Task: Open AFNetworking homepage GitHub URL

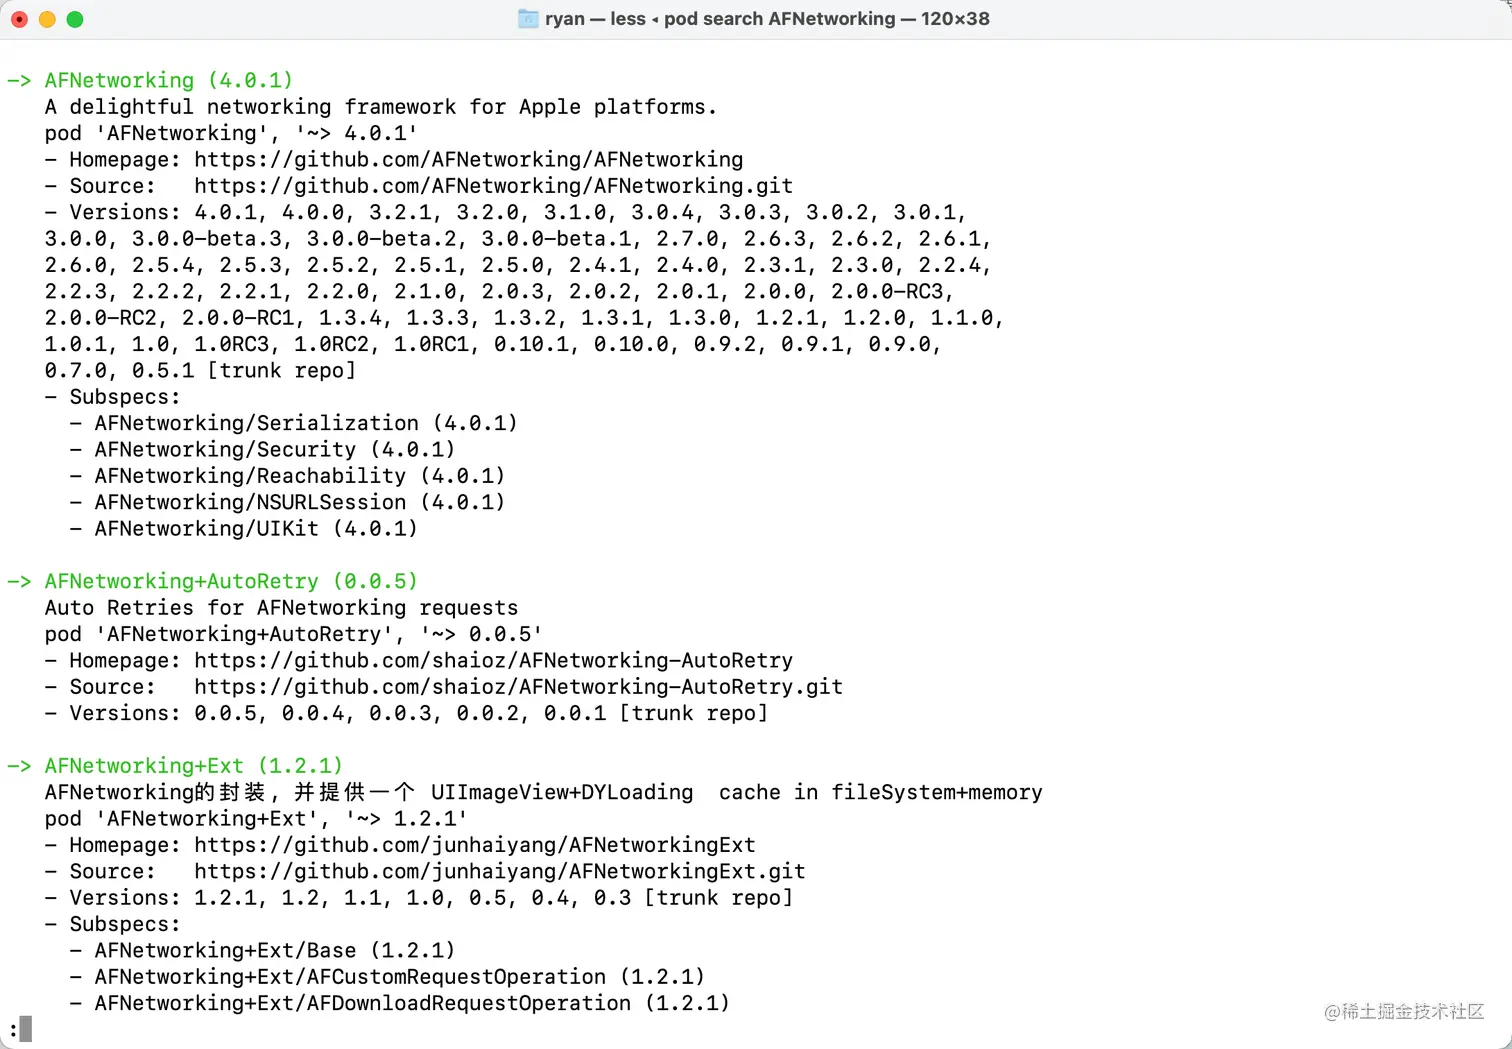Action: point(468,159)
